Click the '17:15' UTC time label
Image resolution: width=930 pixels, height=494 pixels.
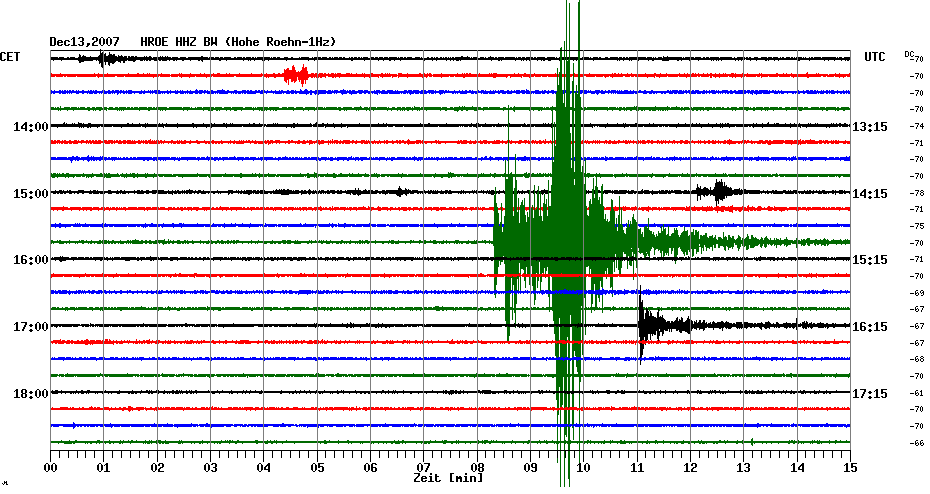click(x=870, y=394)
